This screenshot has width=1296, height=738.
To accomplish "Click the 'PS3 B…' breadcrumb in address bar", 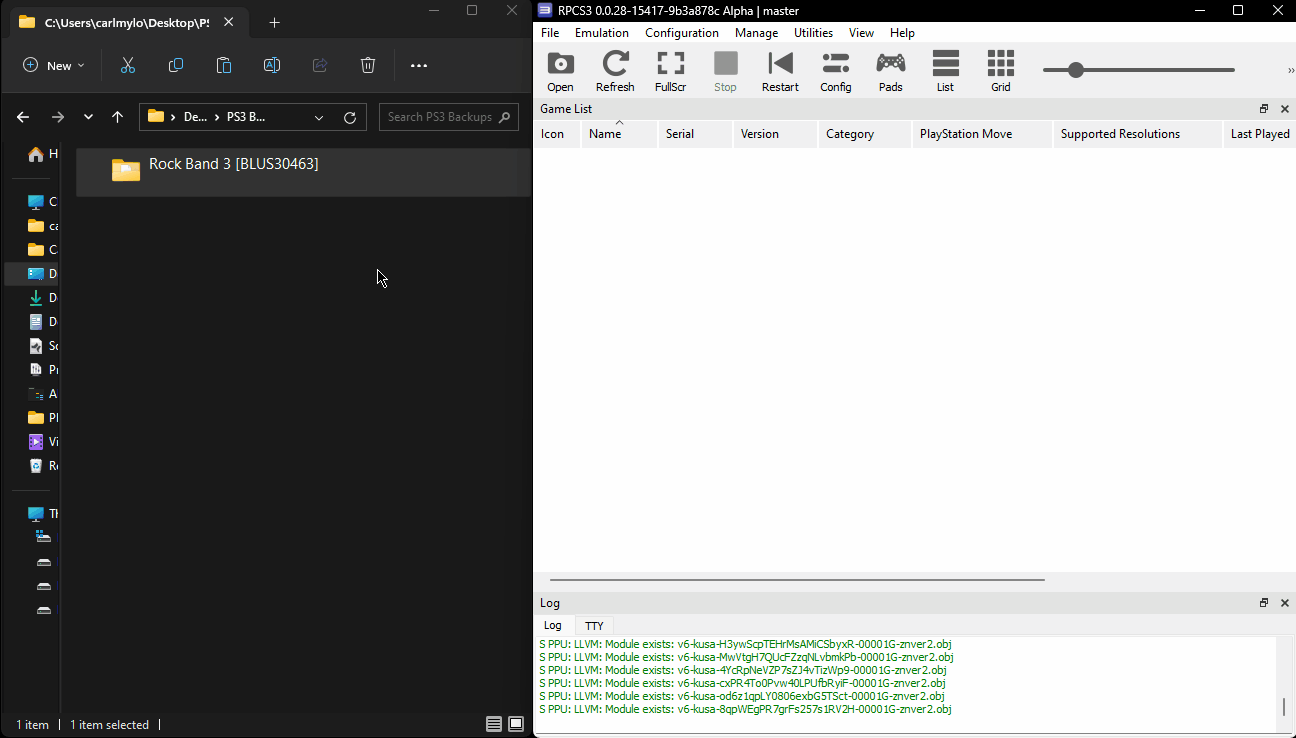I will click(246, 117).
